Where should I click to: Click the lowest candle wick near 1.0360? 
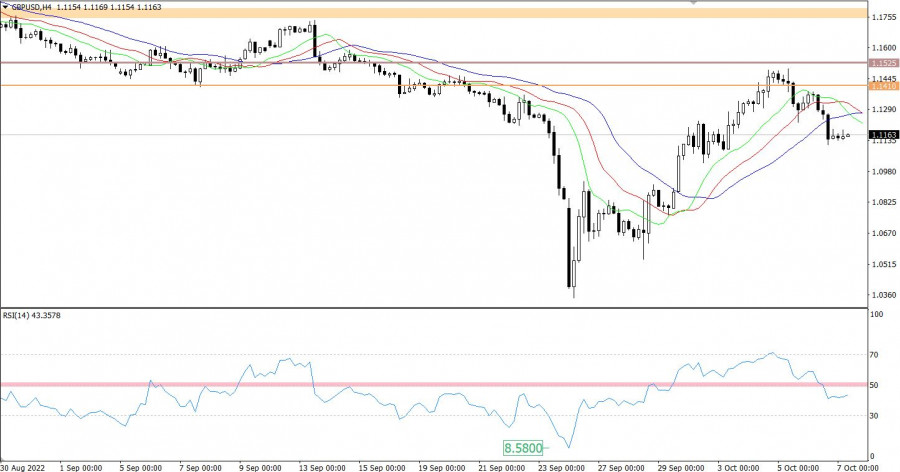574,296
